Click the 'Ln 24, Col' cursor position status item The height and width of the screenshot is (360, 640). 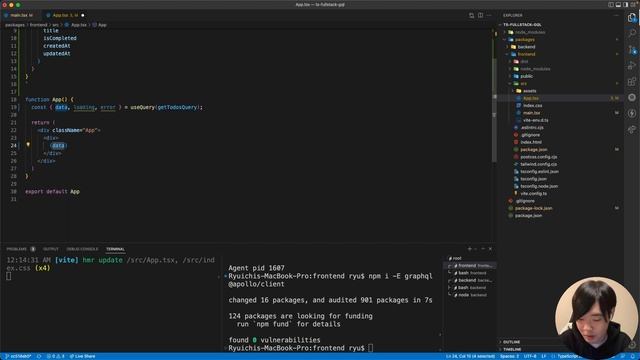pyautogui.click(x=470, y=356)
